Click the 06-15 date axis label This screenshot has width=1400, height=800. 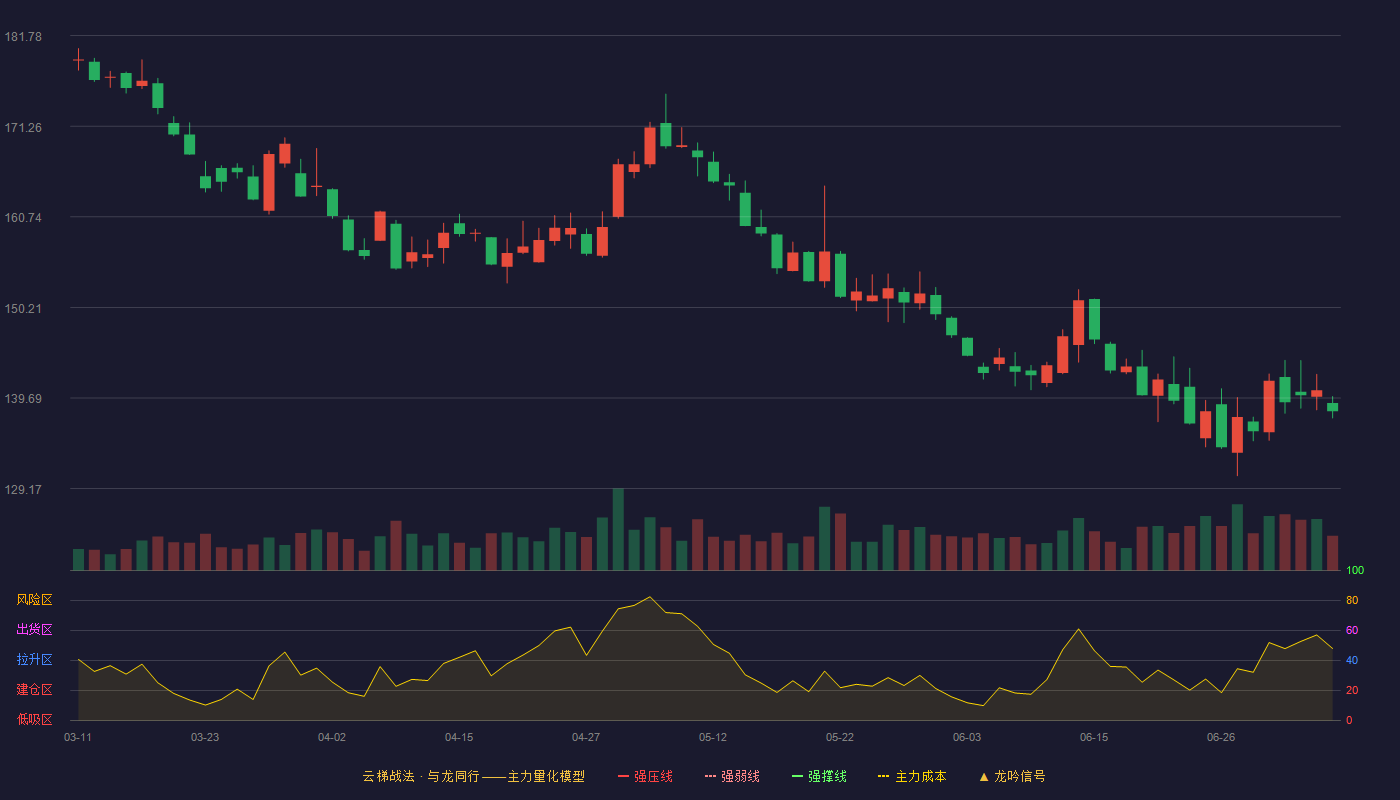coord(1094,737)
